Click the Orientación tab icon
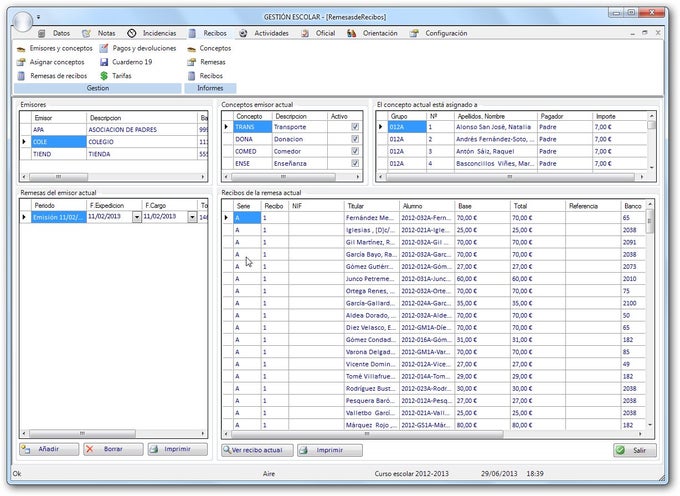This screenshot has height=496, width=680. 351,33
